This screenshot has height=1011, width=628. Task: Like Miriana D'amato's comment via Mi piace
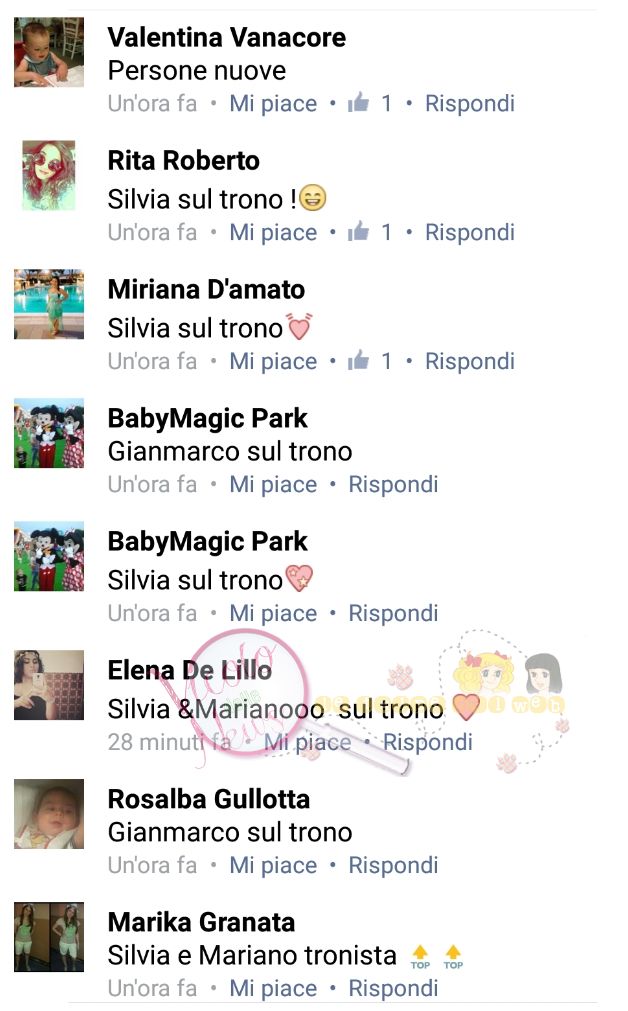pyautogui.click(x=273, y=361)
